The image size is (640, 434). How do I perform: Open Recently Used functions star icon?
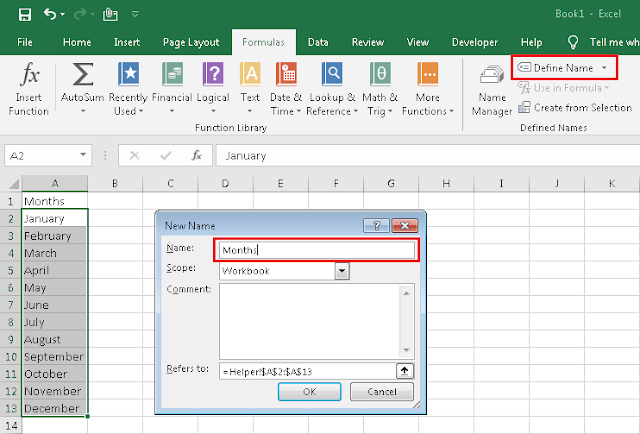click(x=129, y=74)
